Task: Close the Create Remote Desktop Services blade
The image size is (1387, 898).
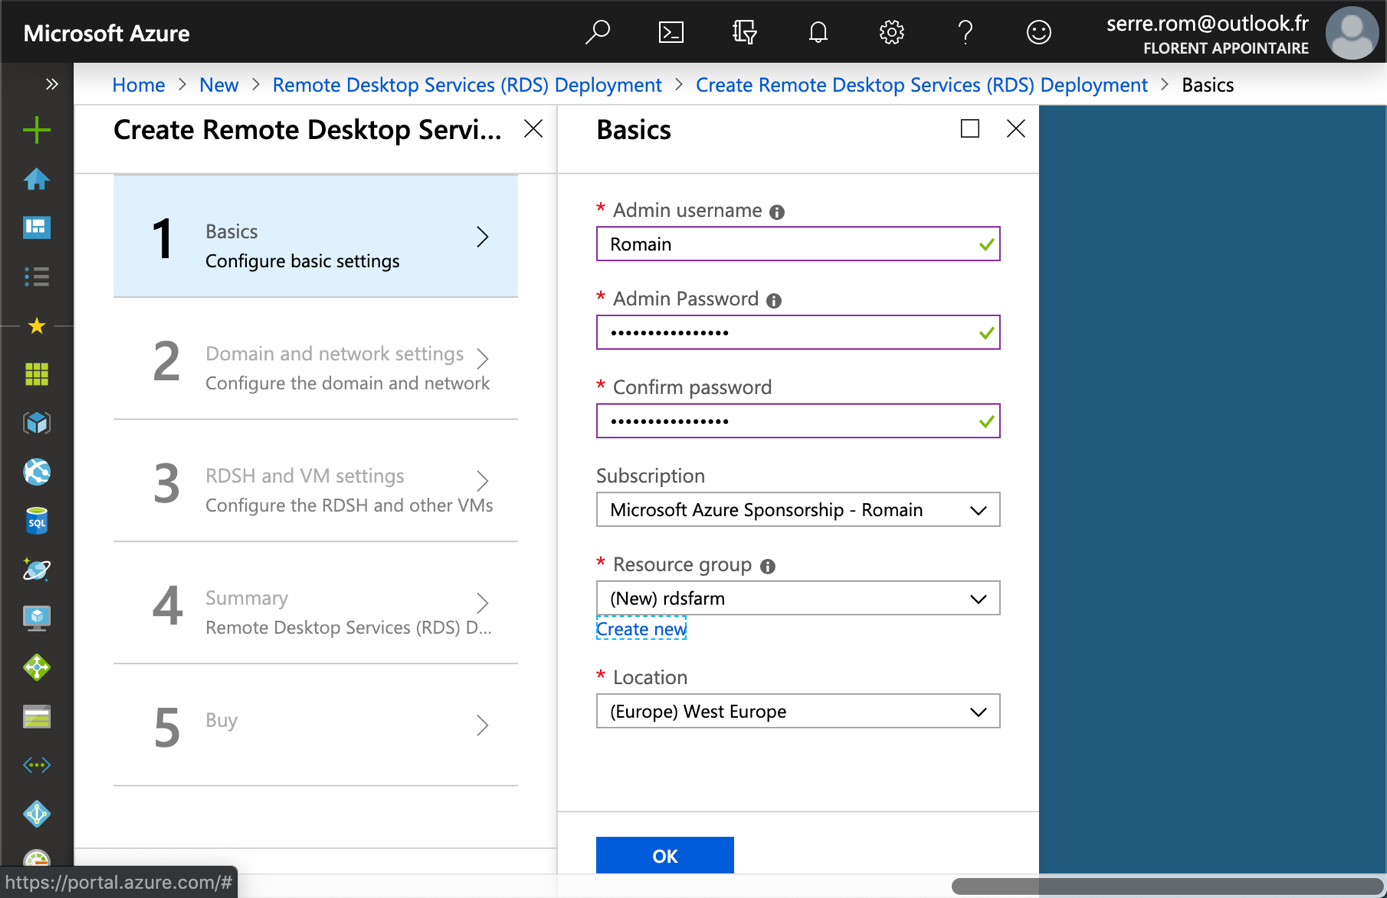Action: coord(533,128)
